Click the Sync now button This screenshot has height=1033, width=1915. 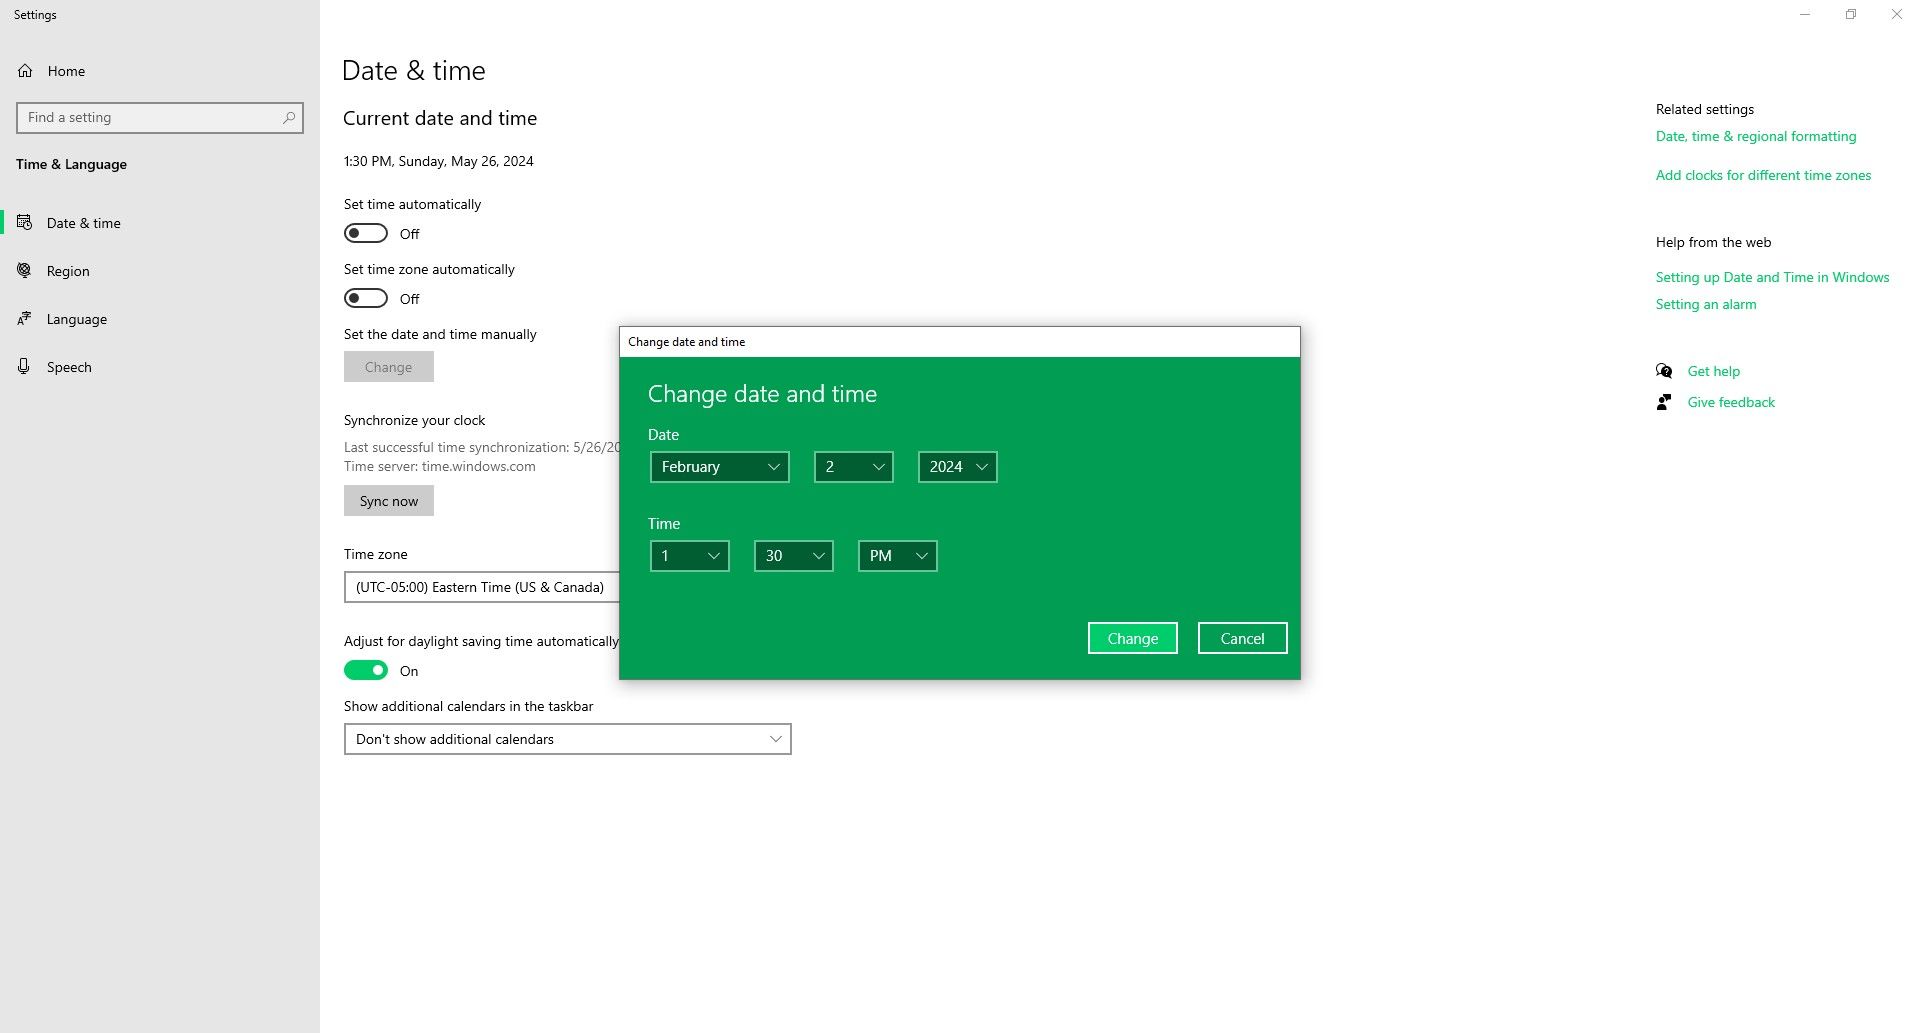[x=389, y=501]
